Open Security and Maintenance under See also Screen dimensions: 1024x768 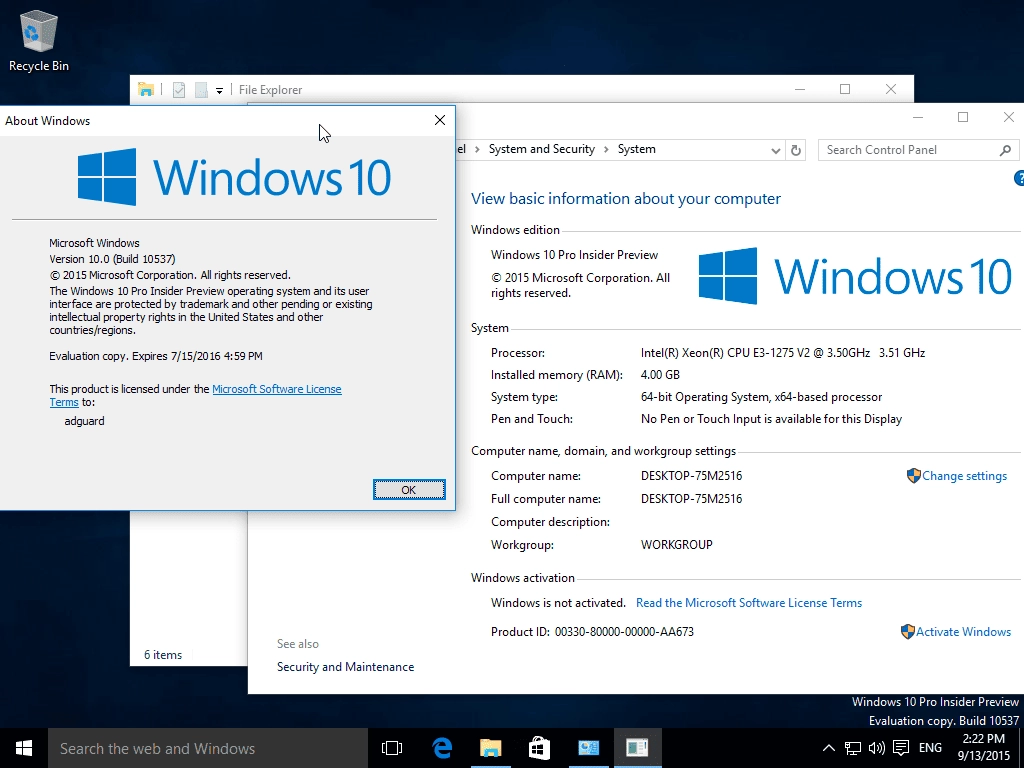[x=345, y=667]
